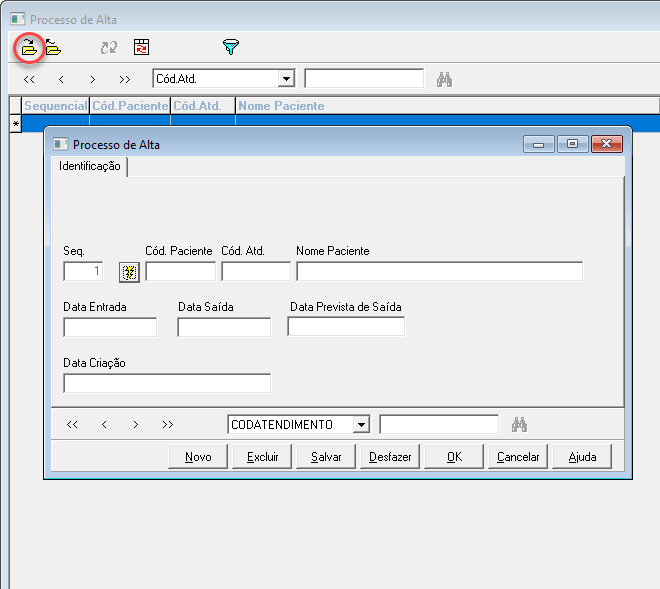This screenshot has width=660, height=589.
Task: Click the Cancelar button
Action: [518, 457]
